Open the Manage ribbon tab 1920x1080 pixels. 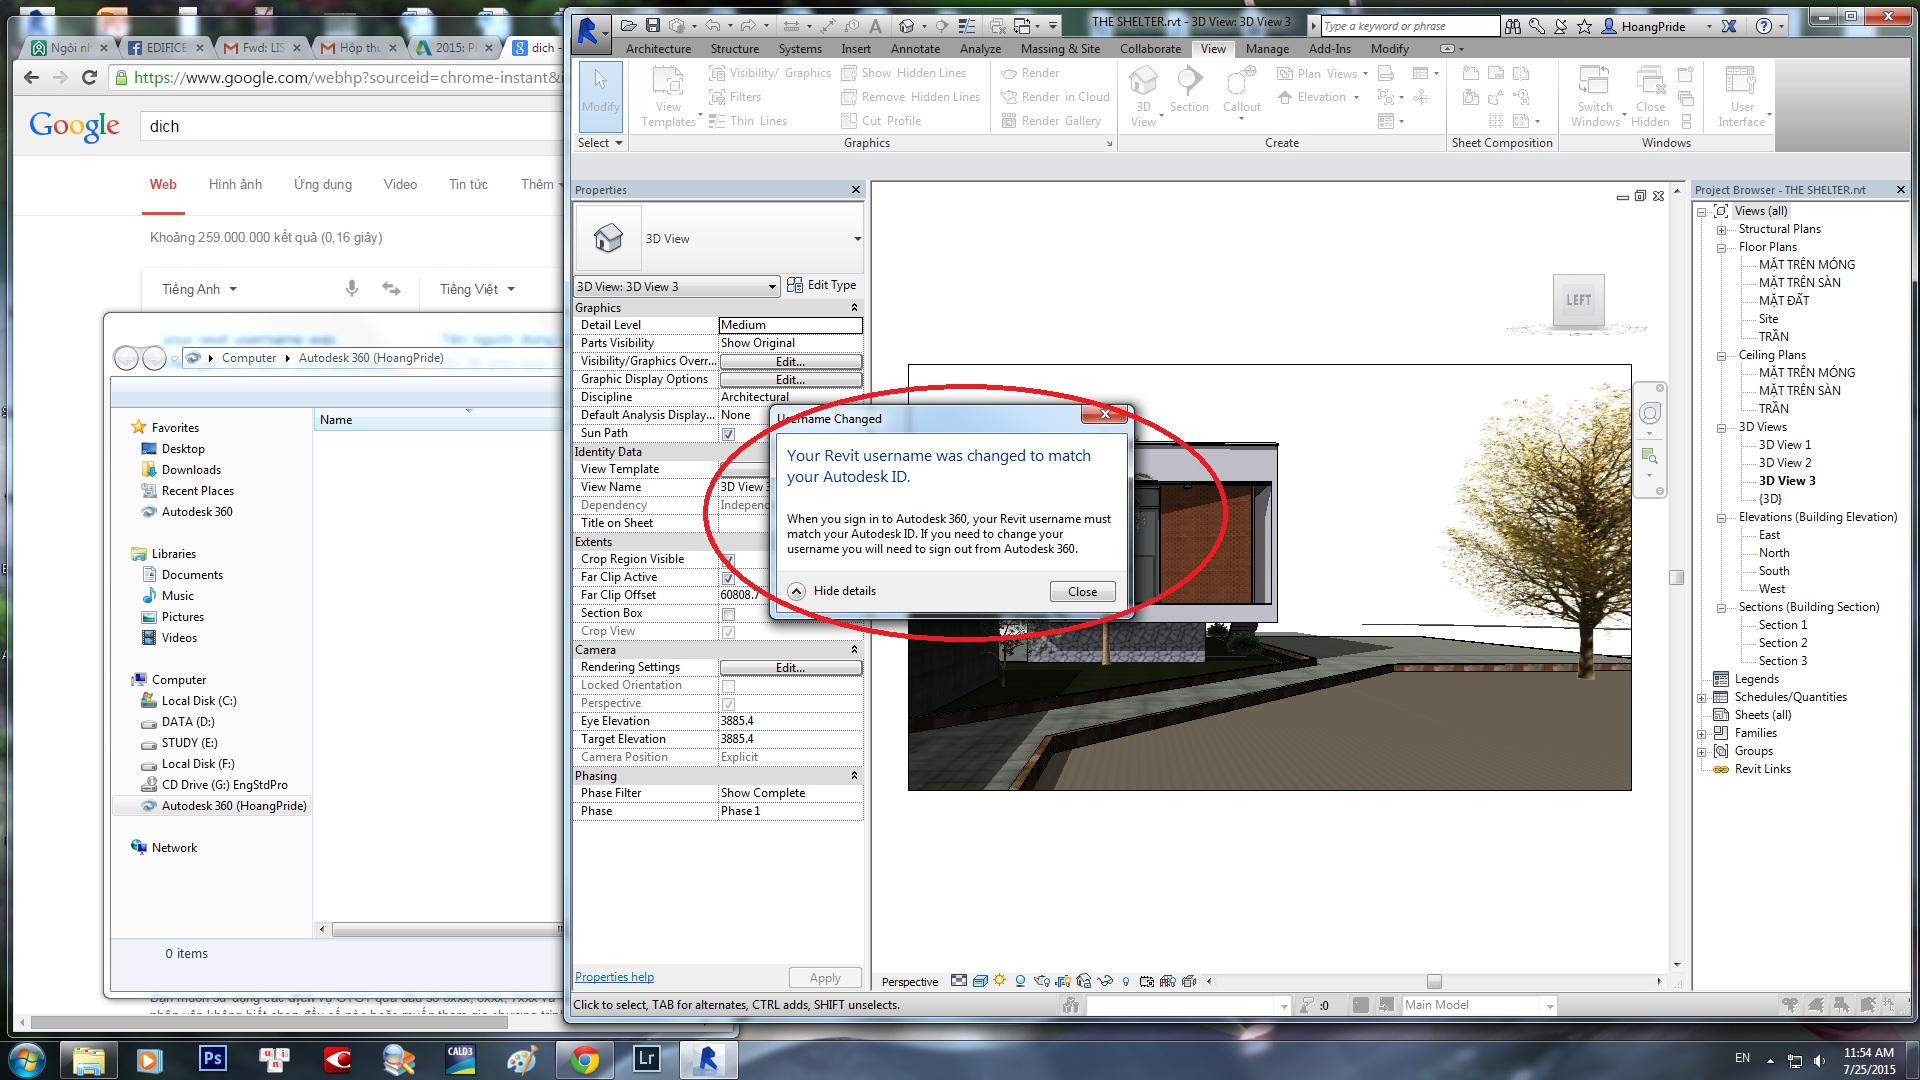1267,48
